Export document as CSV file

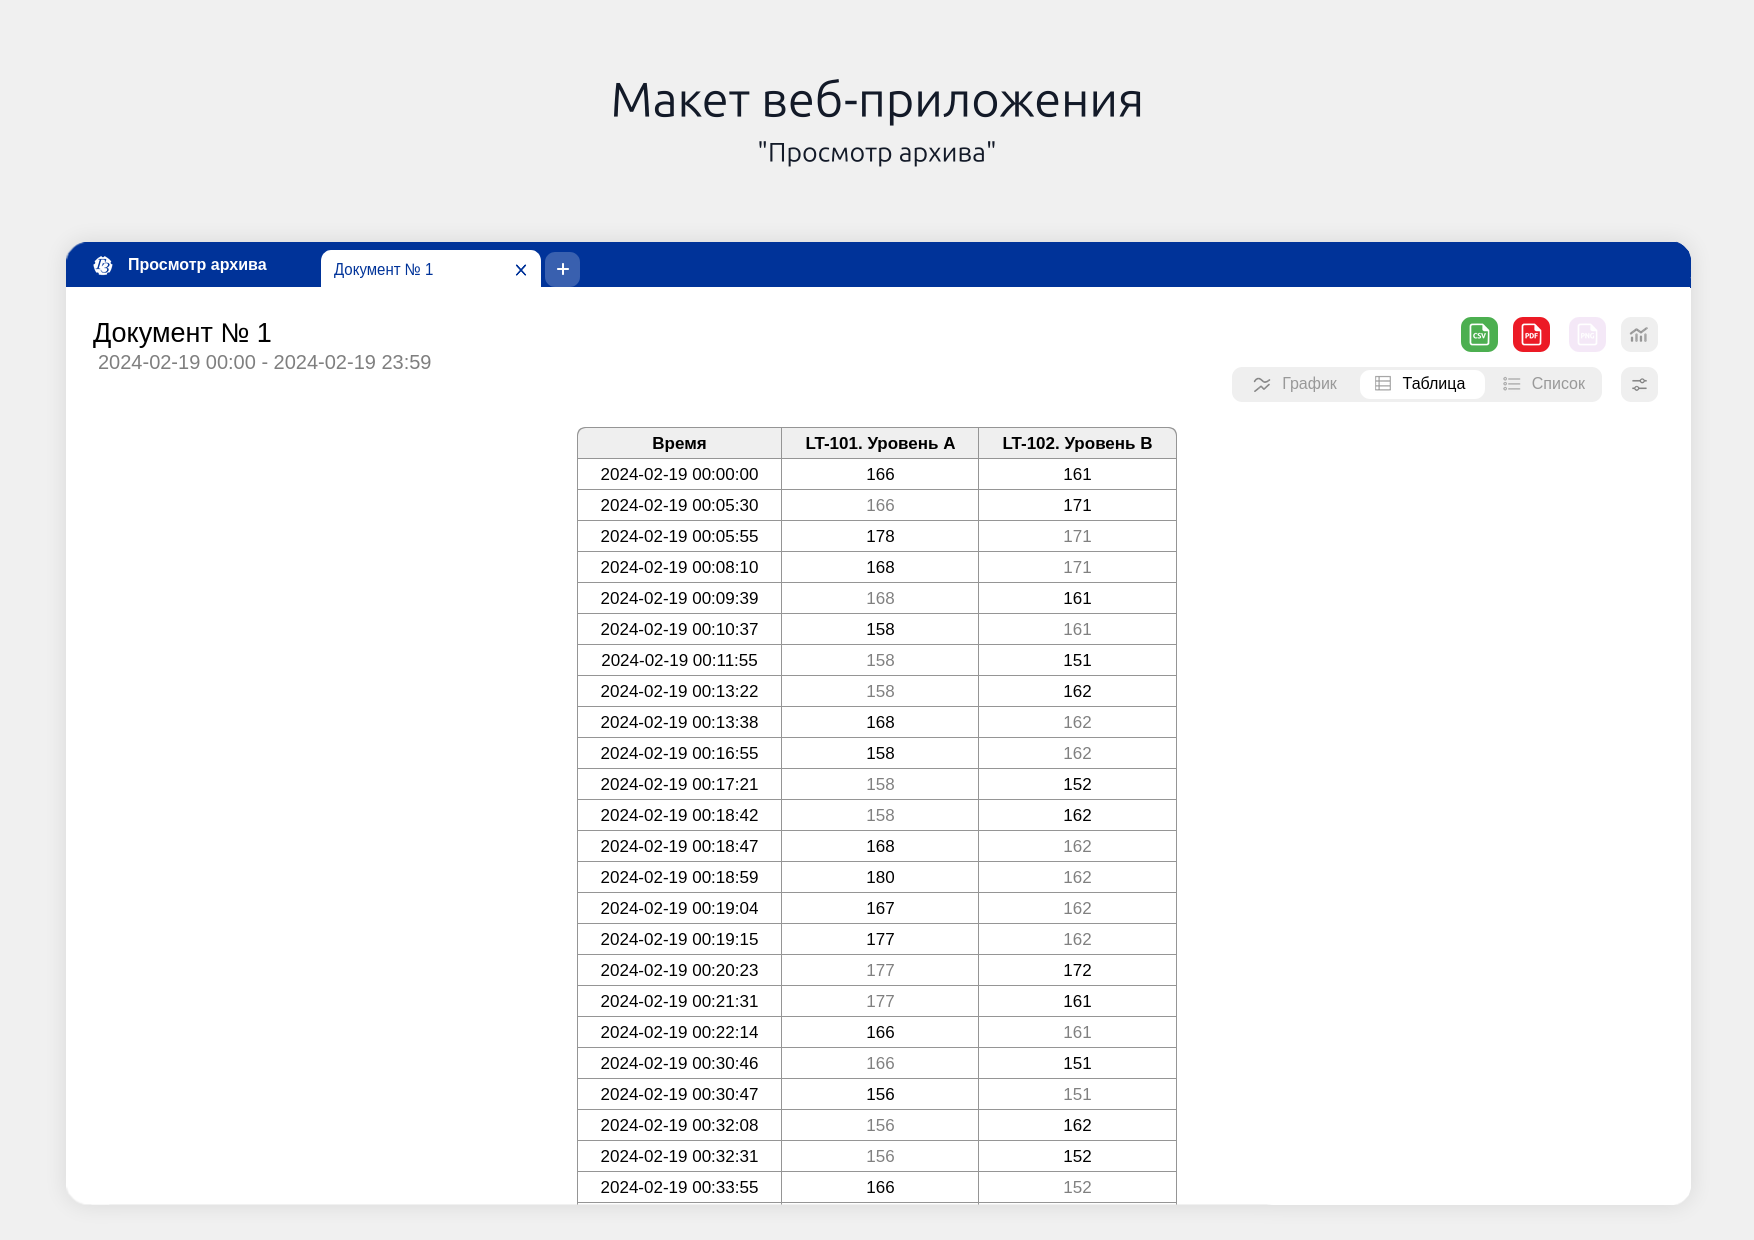[1479, 335]
